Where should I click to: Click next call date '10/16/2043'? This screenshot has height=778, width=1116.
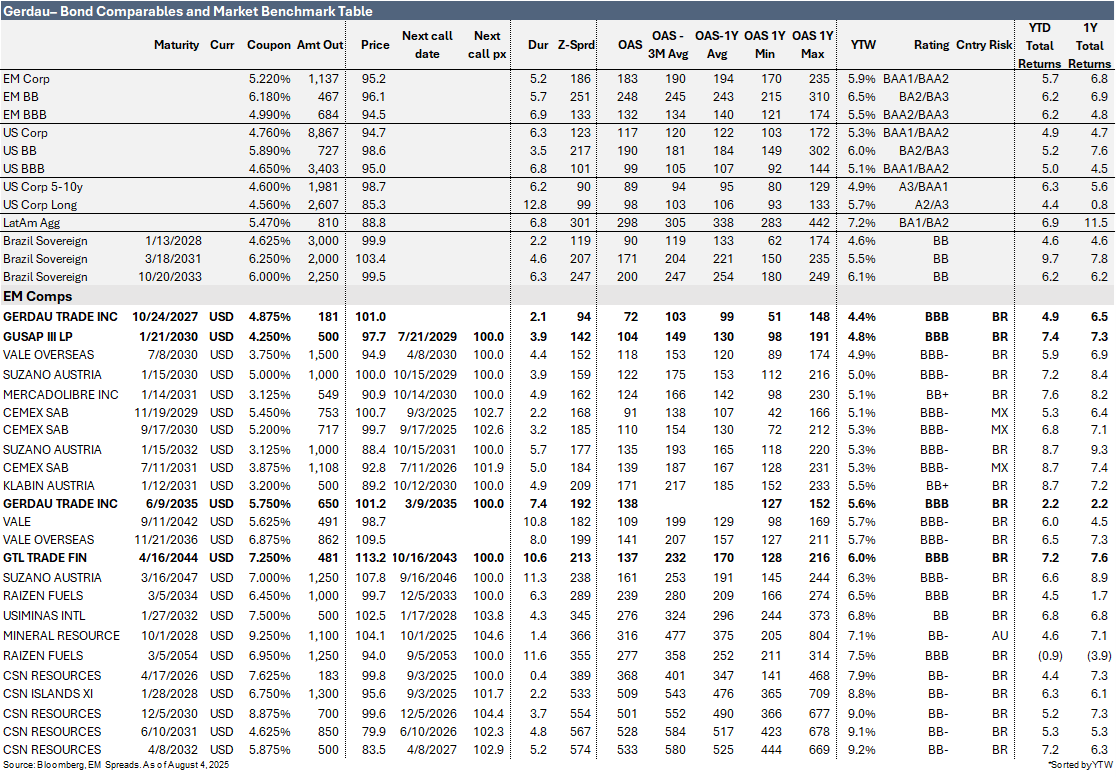(424, 557)
